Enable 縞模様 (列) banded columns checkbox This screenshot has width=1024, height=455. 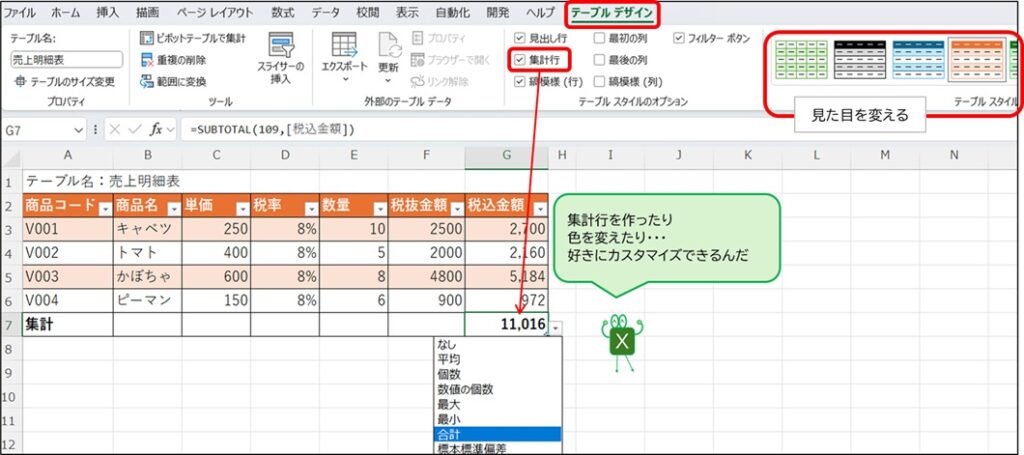click(x=600, y=82)
